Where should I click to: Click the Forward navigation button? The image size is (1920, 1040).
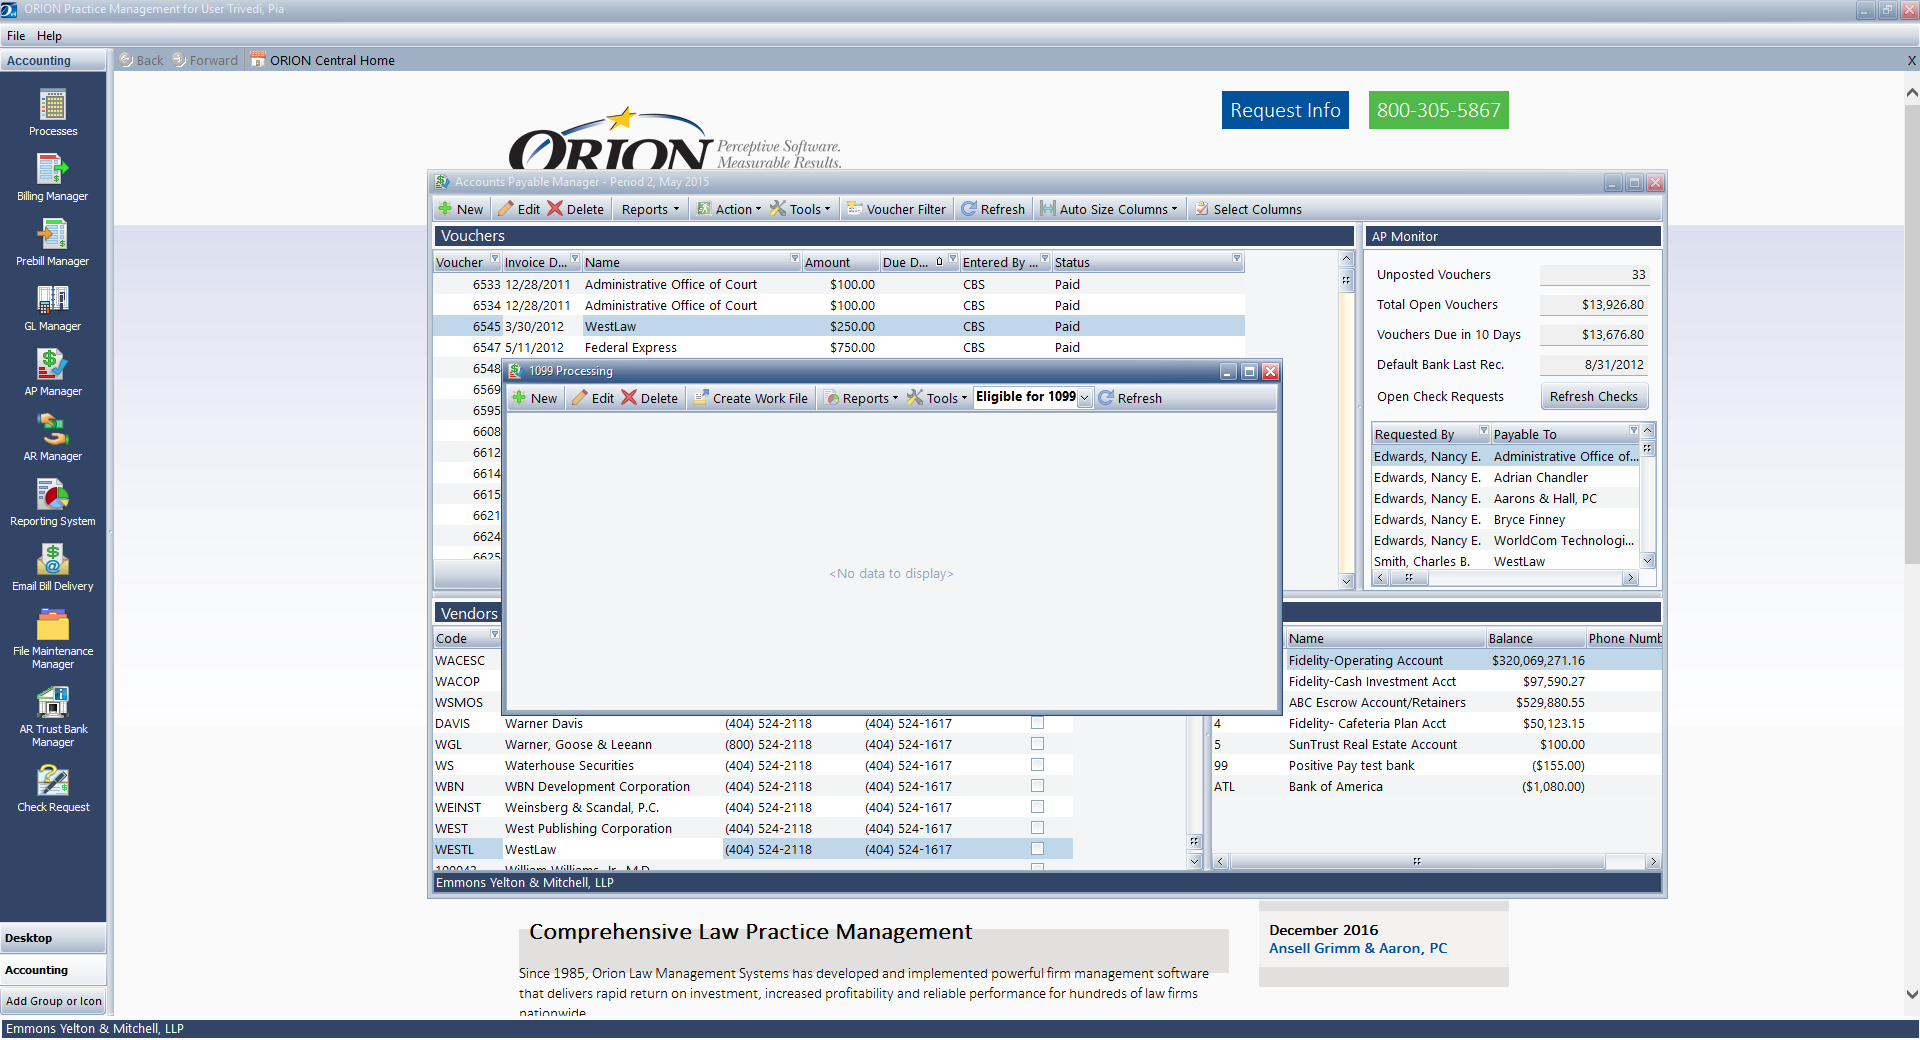pyautogui.click(x=205, y=60)
